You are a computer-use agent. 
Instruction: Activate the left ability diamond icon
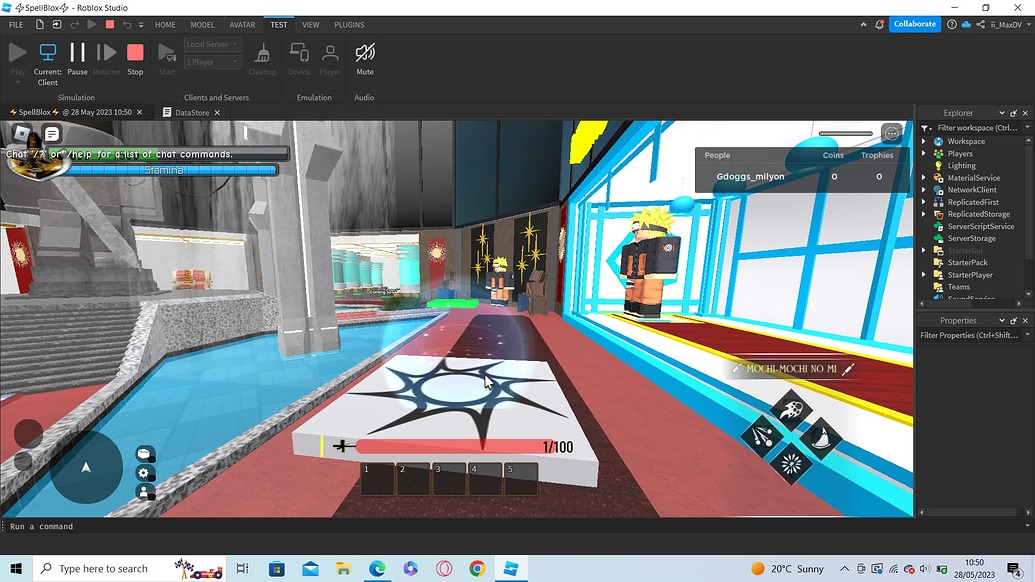tap(762, 436)
